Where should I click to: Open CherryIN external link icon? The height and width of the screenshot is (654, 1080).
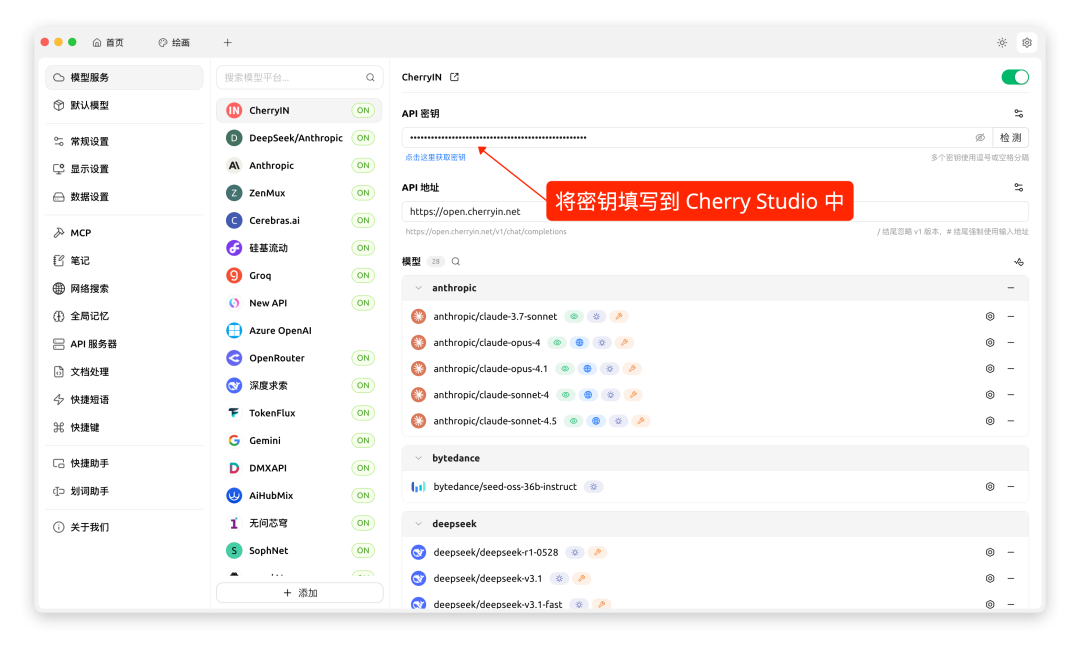pyautogui.click(x=455, y=77)
